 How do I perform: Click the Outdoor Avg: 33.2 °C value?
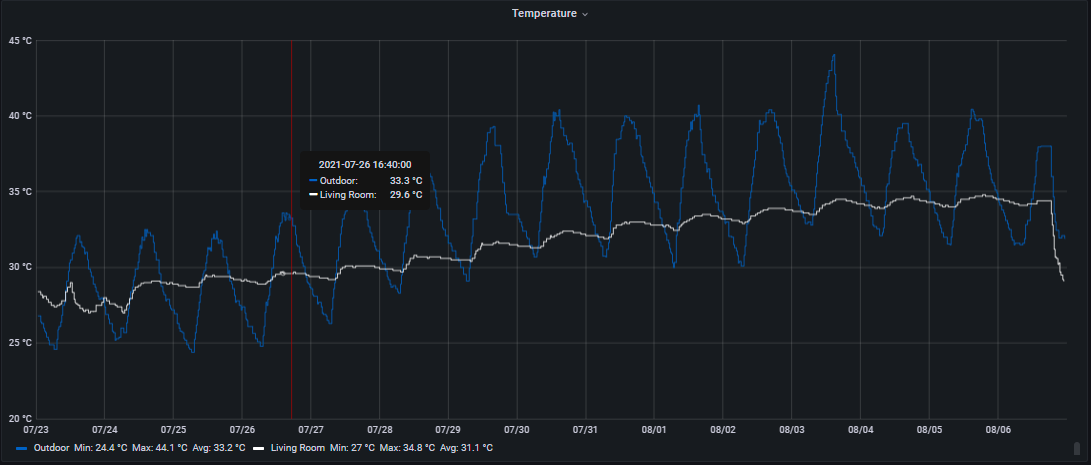[x=218, y=448]
